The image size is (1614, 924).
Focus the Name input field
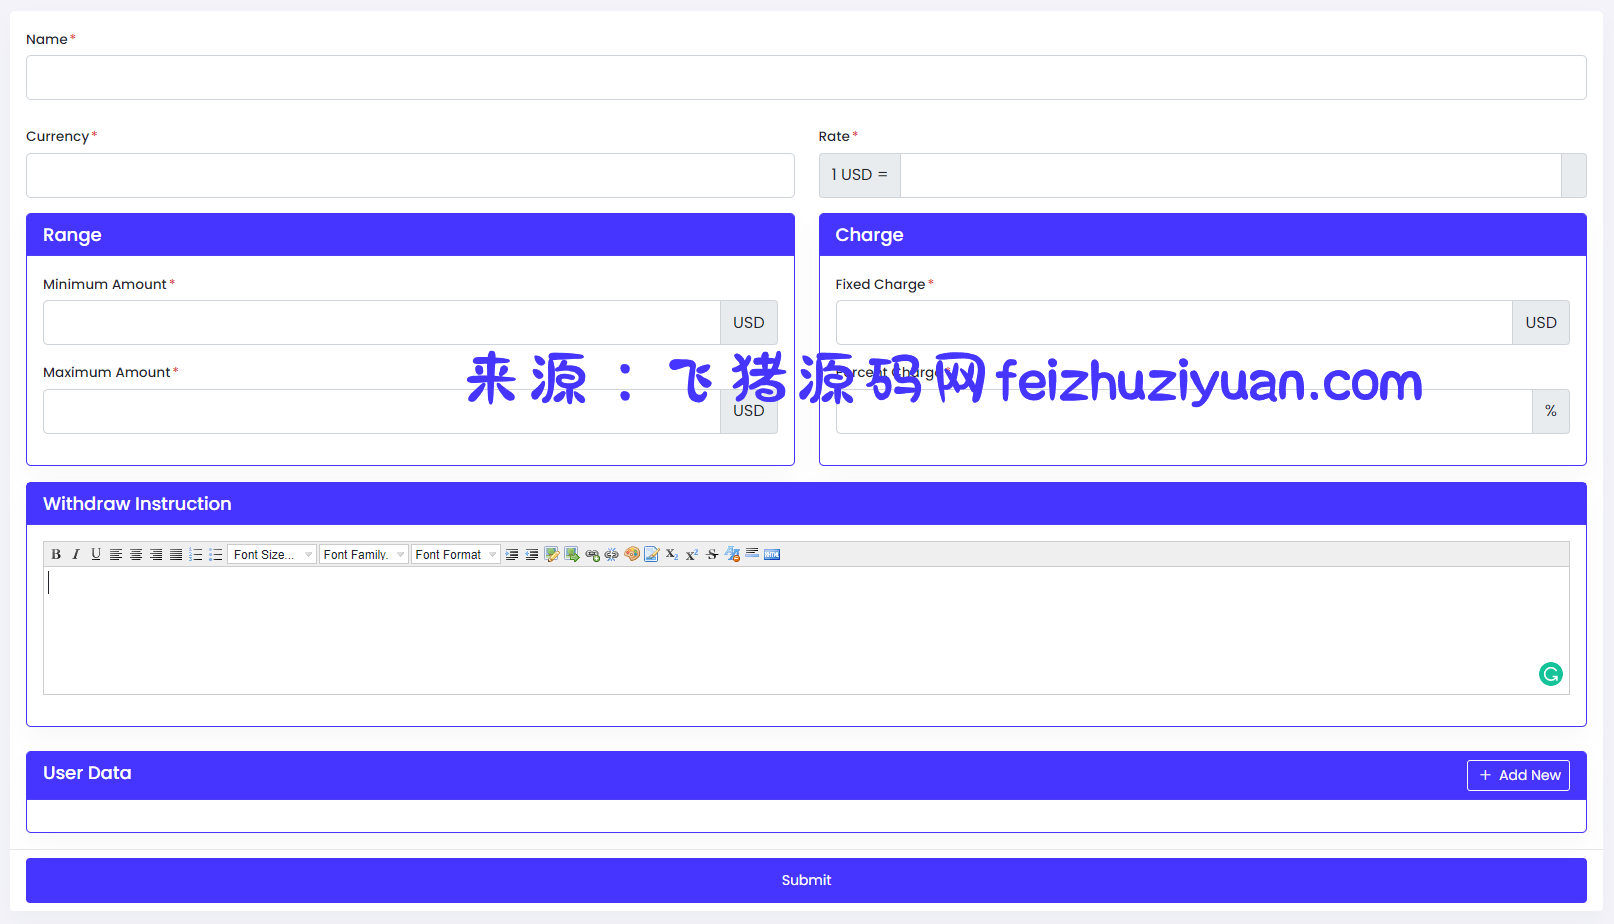806,78
